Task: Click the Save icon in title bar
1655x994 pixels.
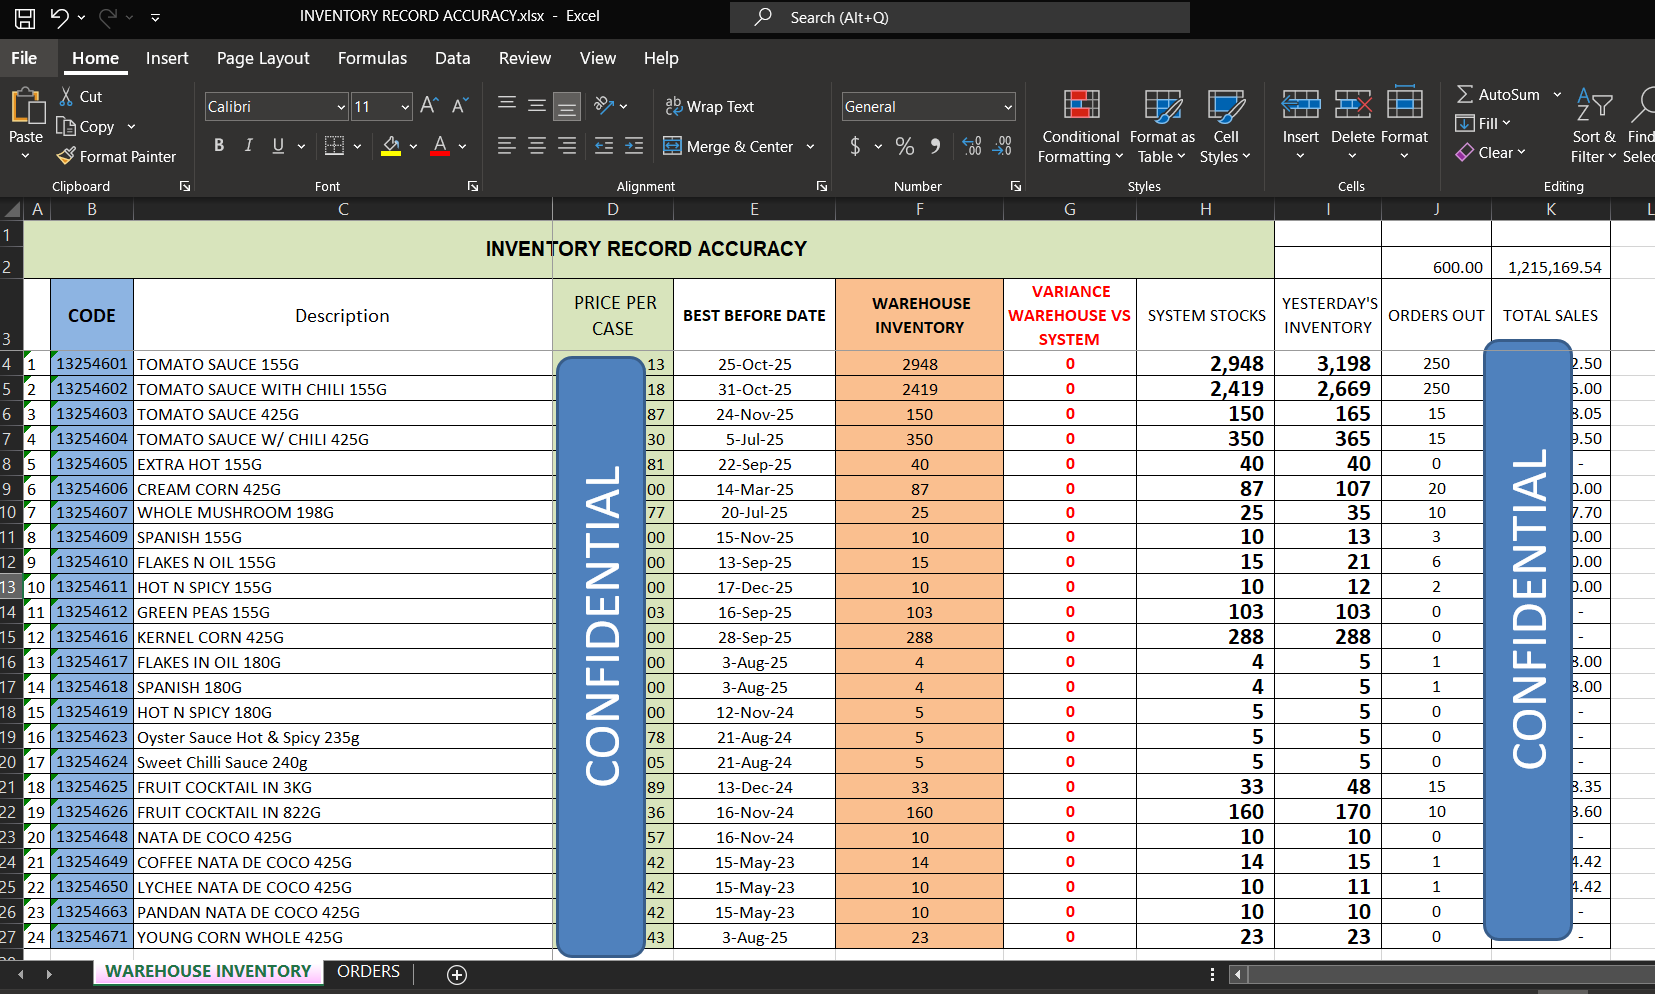Action: [x=25, y=17]
